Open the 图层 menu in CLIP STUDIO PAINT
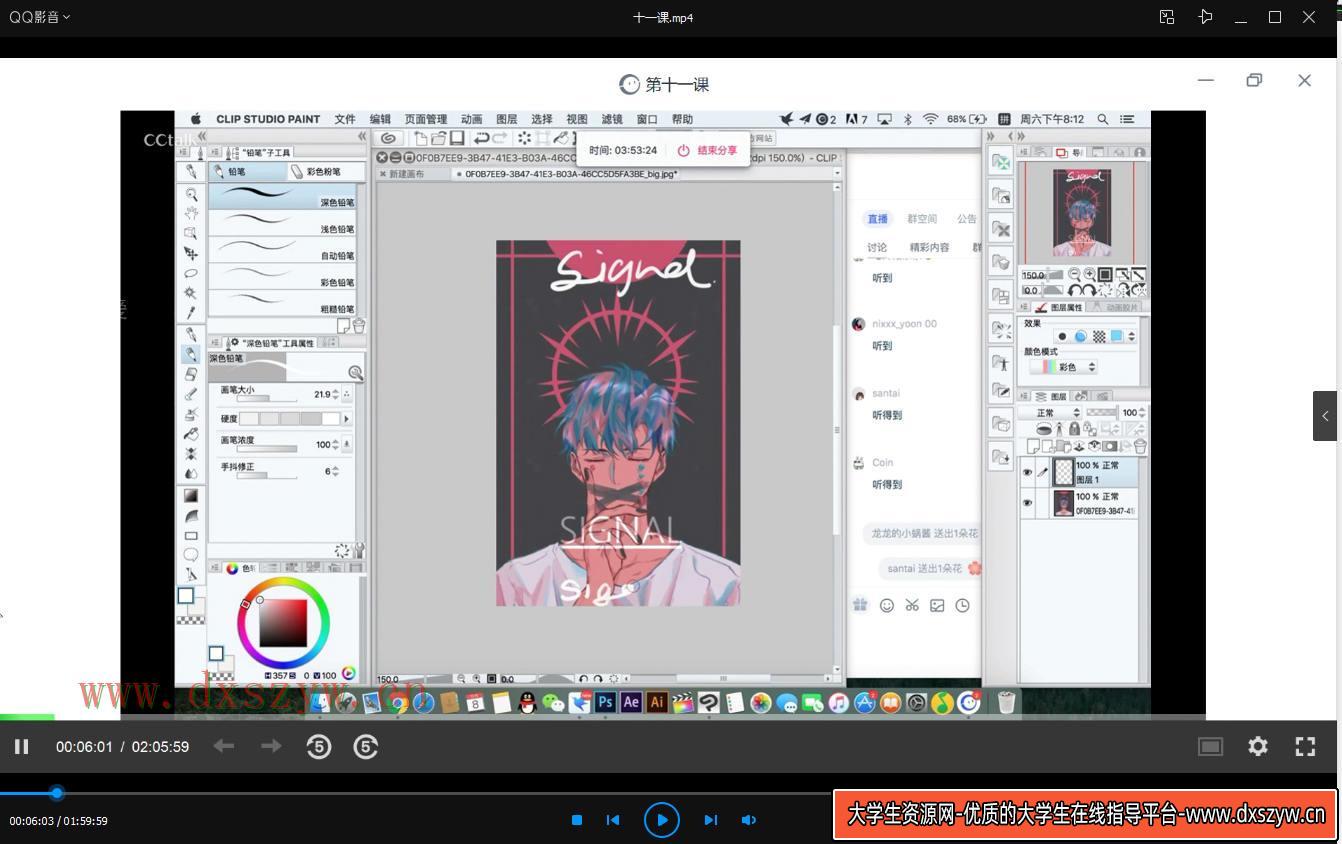The width and height of the screenshot is (1342, 844). (506, 119)
